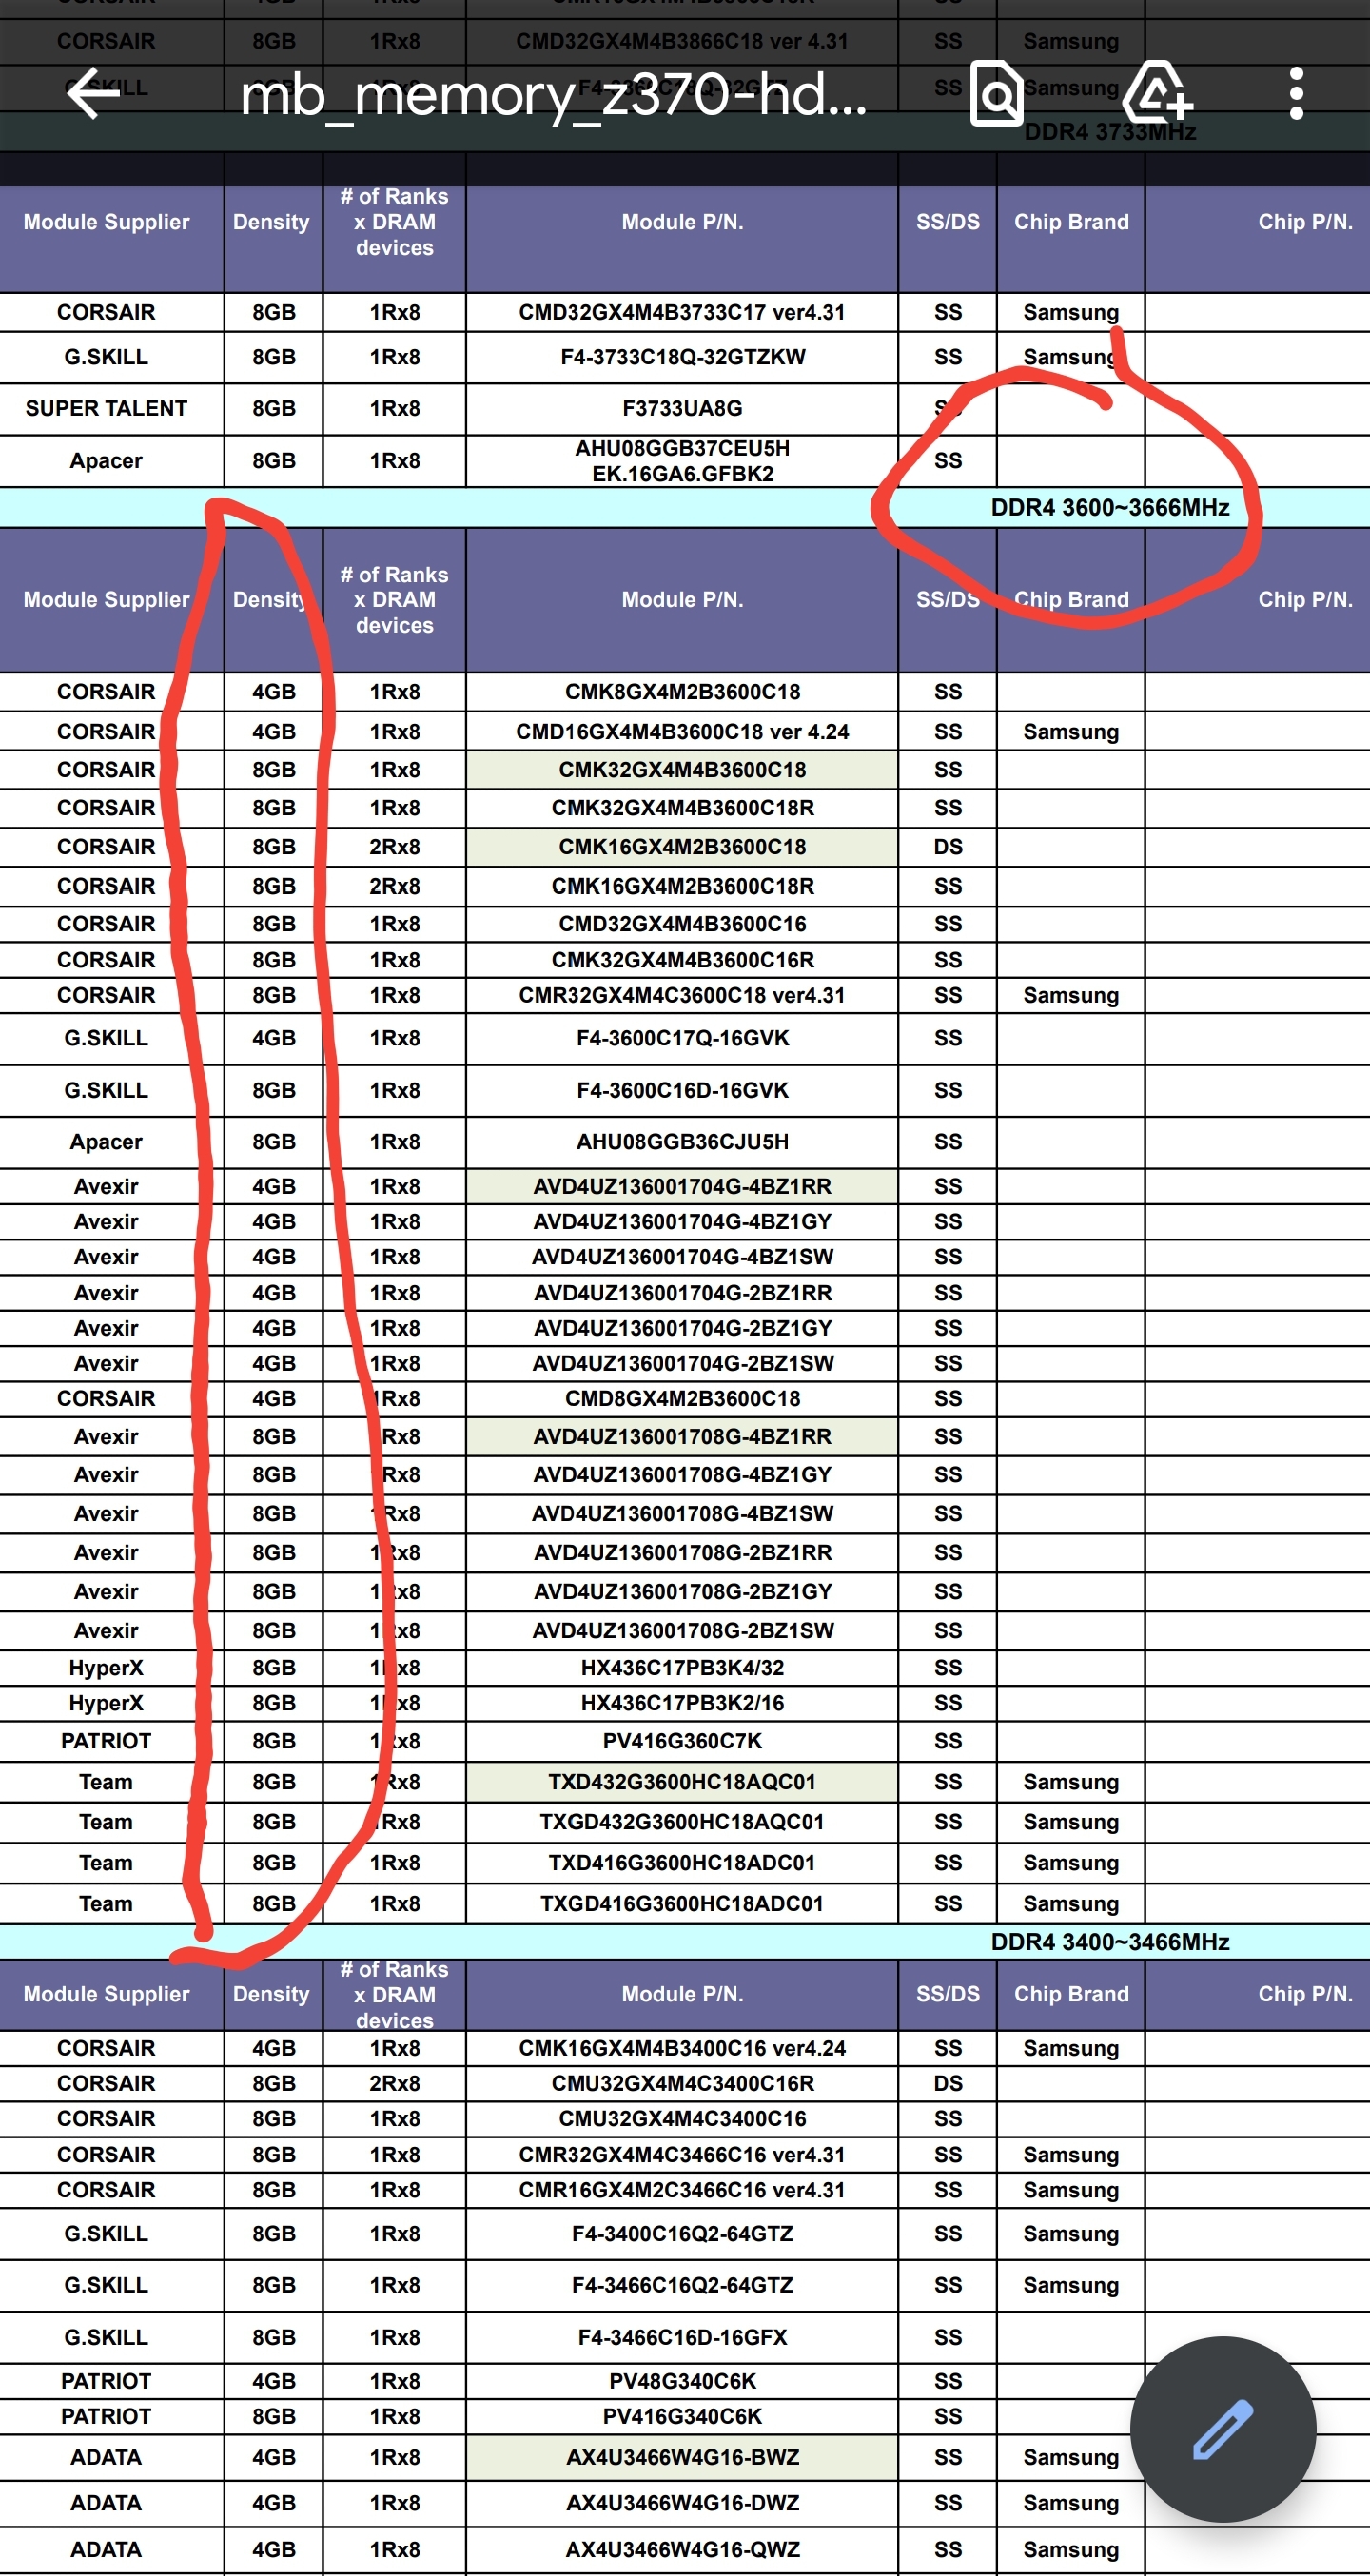Select the SUPER TALENT supplier cell

pos(106,408)
